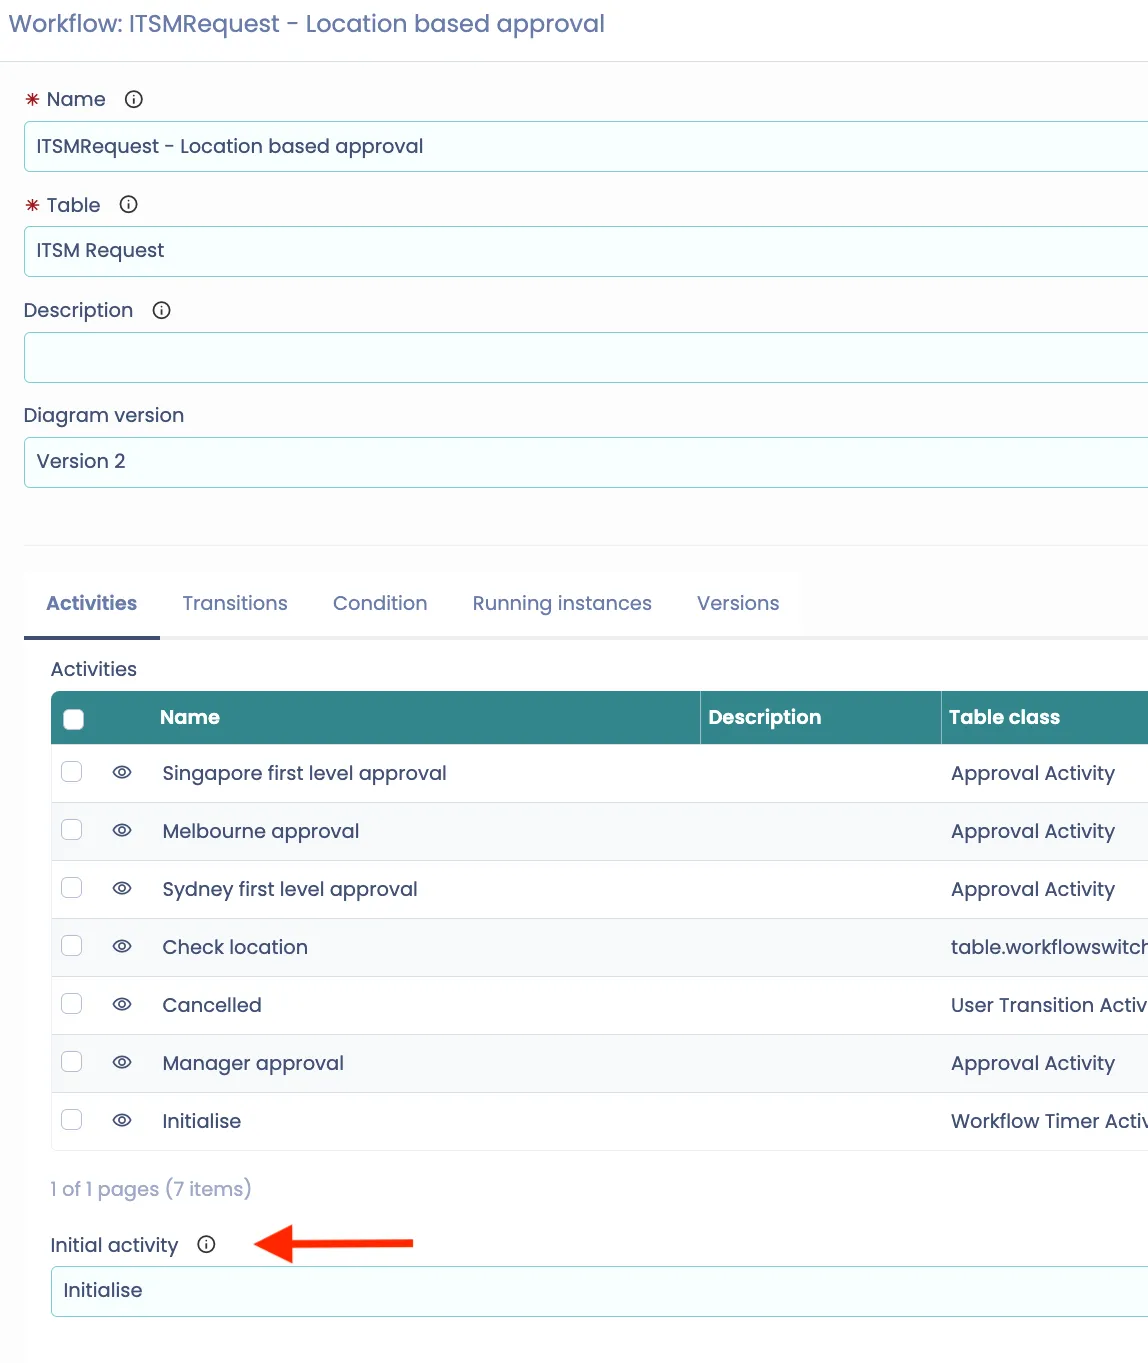1148x1363 pixels.
Task: Switch to the Activities tab
Action: pyautogui.click(x=92, y=603)
